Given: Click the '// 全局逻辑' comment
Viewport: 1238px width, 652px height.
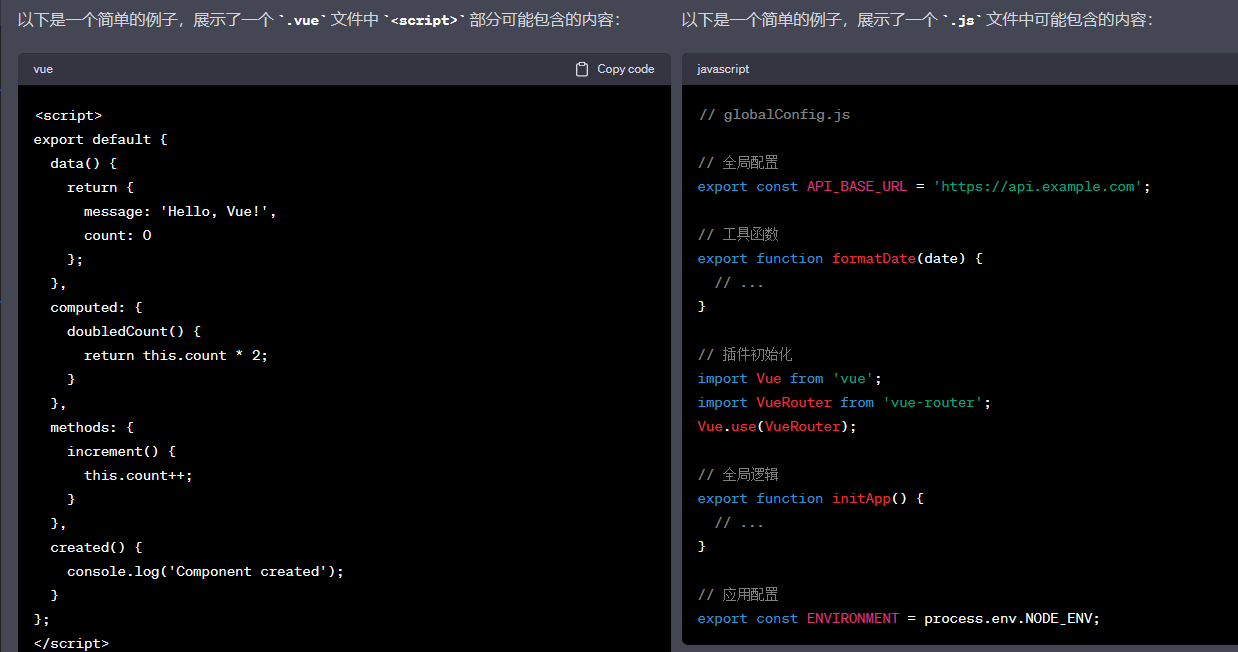Looking at the screenshot, I should 738,474.
